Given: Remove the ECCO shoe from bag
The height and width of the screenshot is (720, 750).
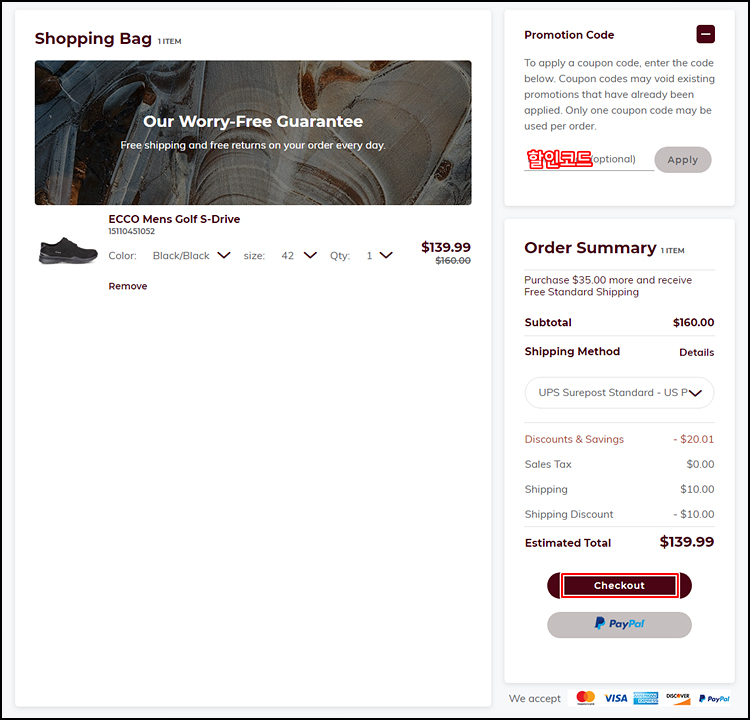Looking at the screenshot, I should pos(128,286).
